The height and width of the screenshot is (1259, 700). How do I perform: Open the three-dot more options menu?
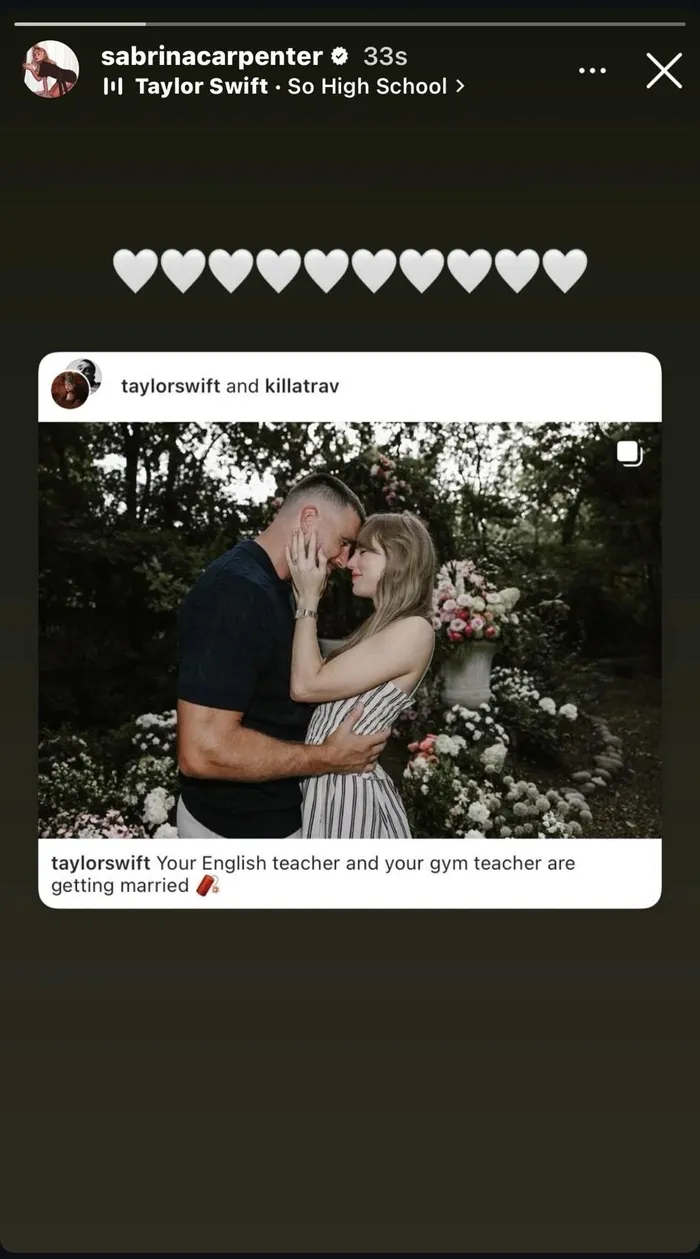(x=592, y=71)
